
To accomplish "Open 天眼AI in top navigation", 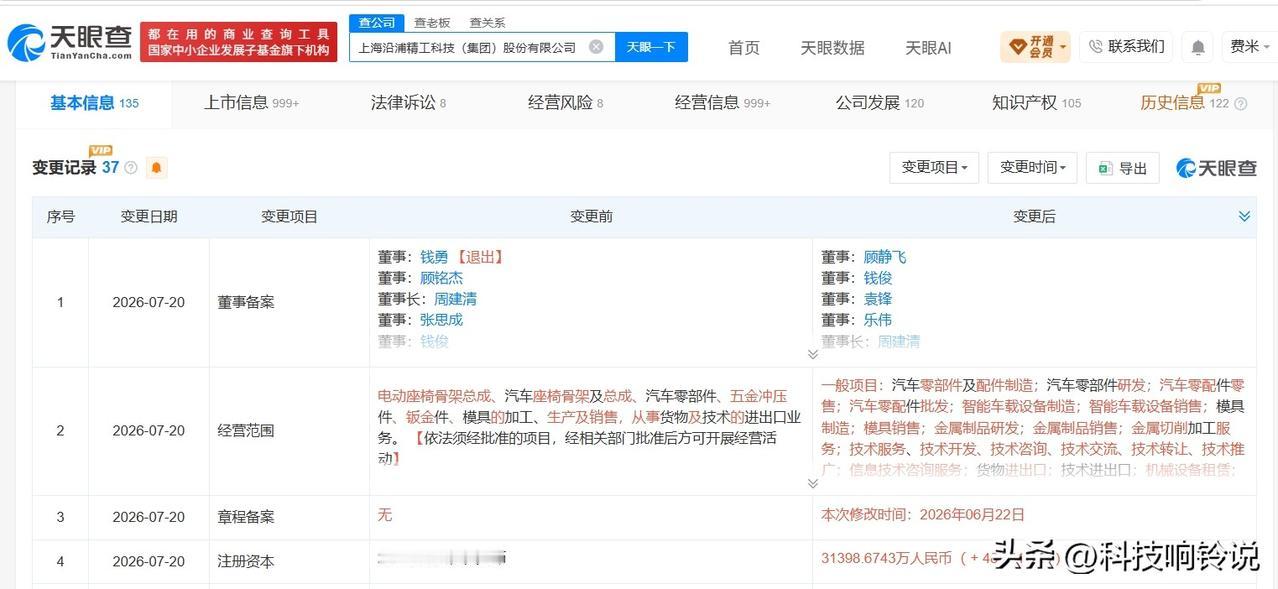I will pos(928,48).
